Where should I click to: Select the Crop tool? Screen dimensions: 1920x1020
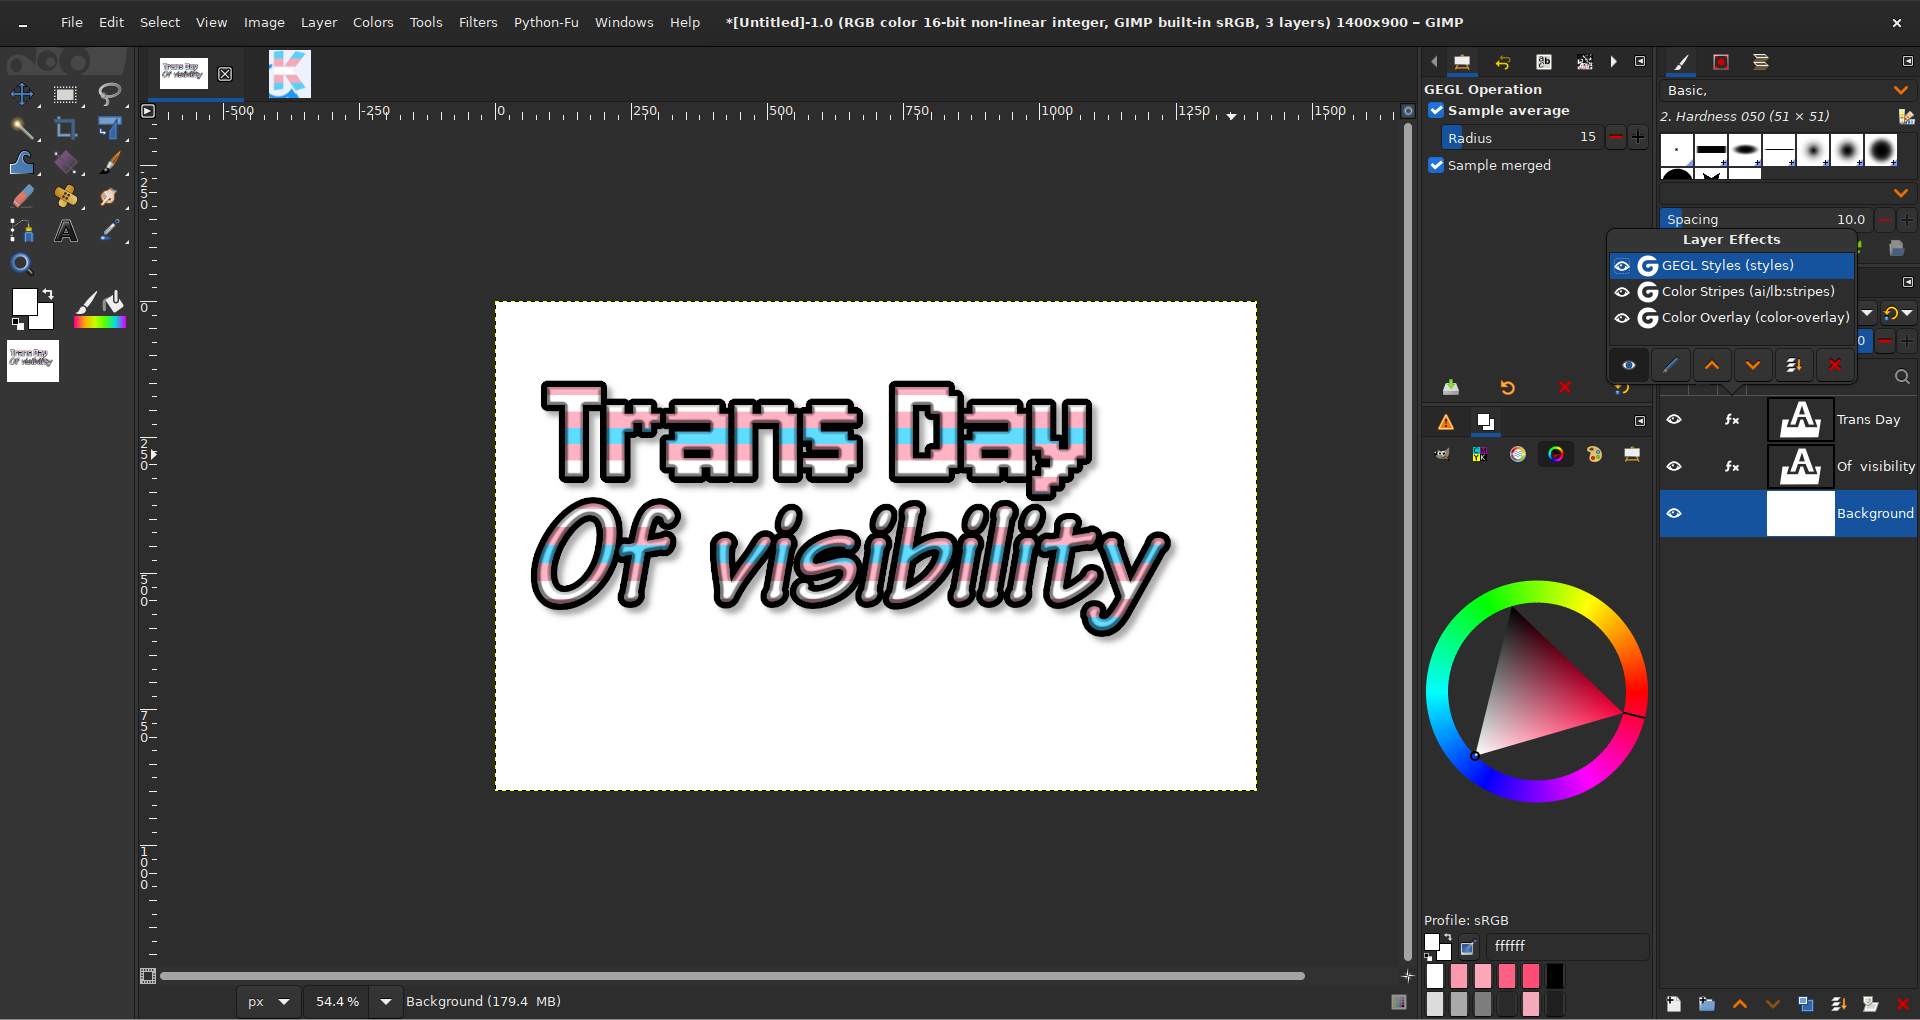tap(66, 129)
